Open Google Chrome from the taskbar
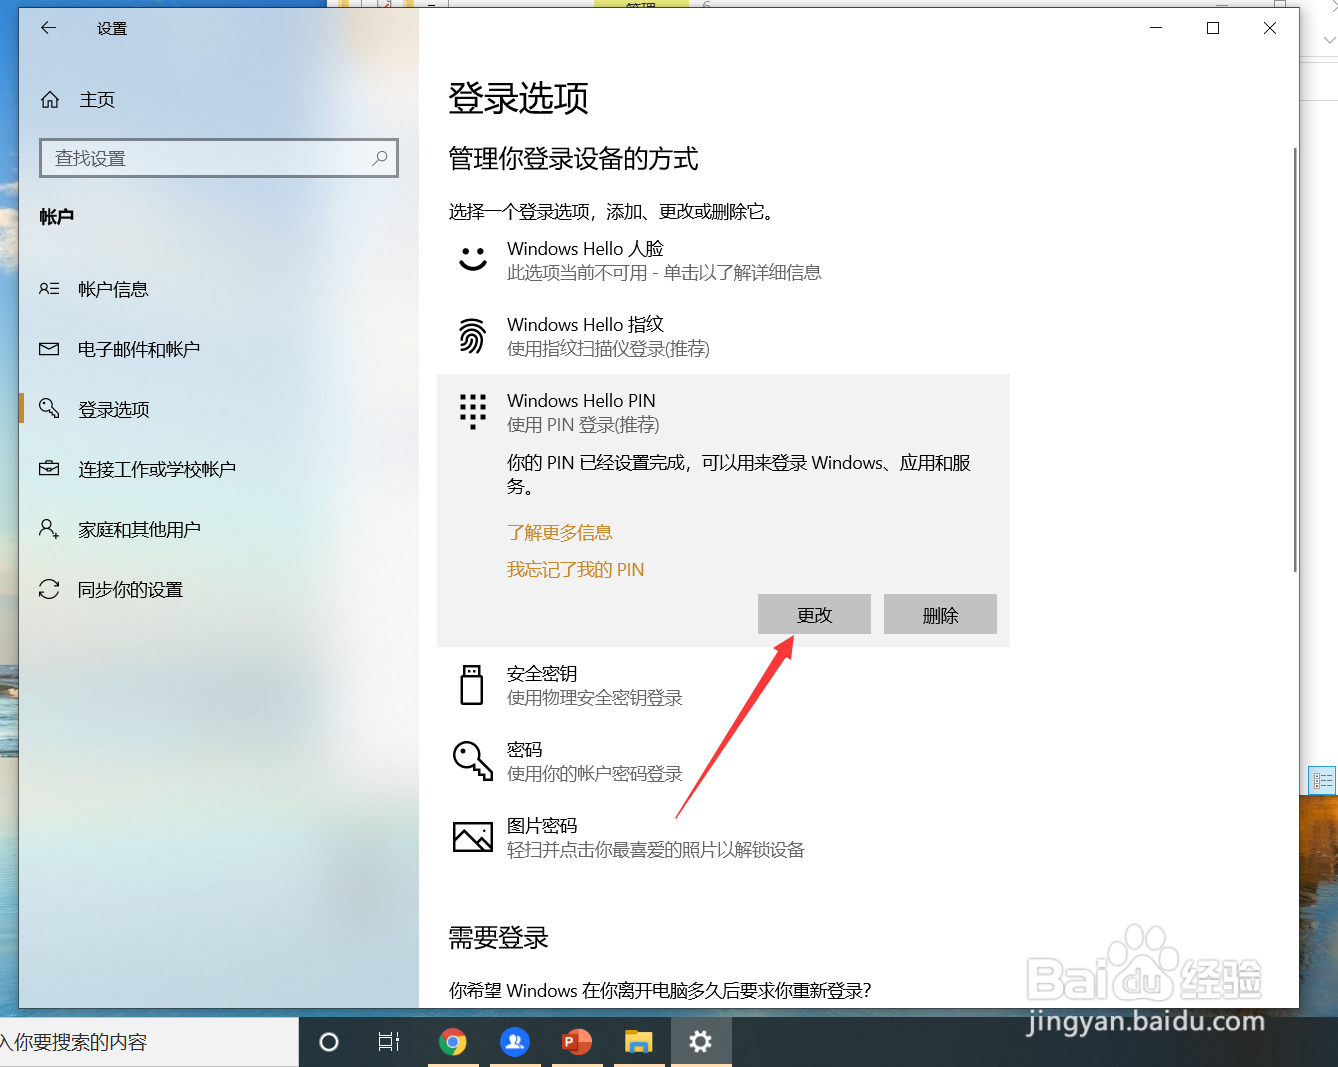The width and height of the screenshot is (1338, 1067). [453, 1042]
